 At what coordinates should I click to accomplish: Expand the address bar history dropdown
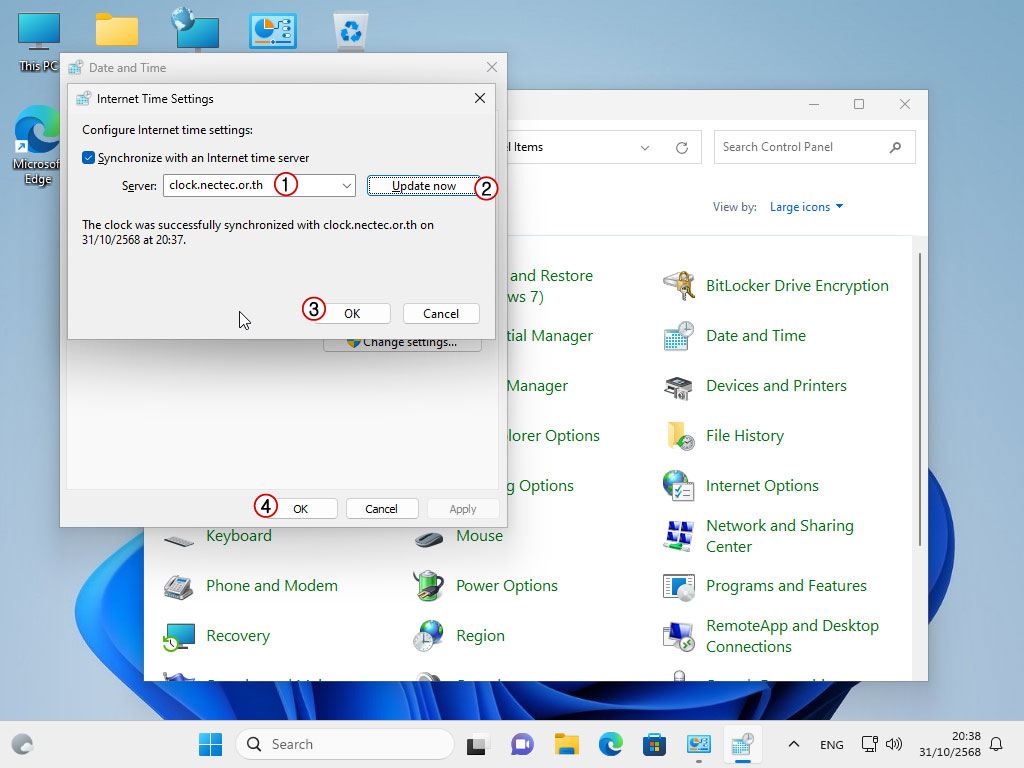645,148
